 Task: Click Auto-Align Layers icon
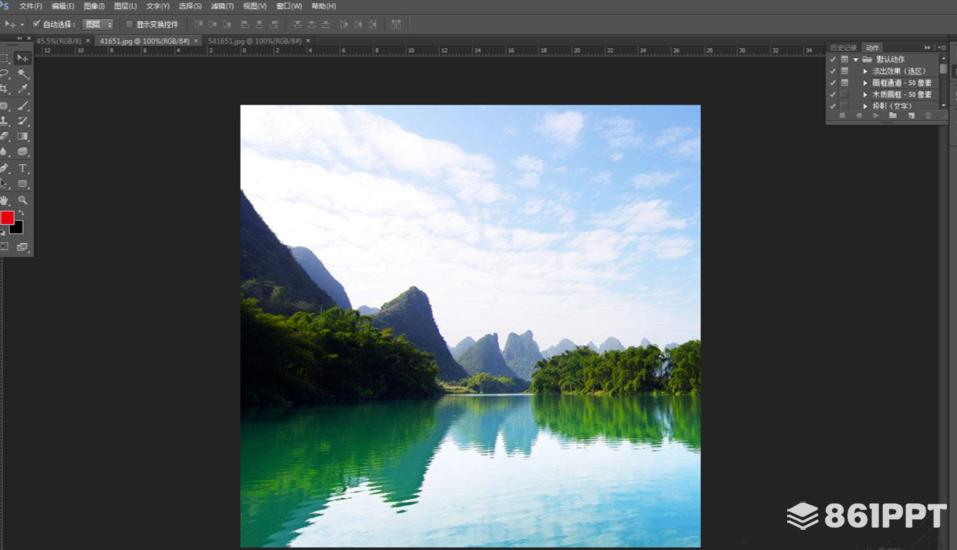pos(396,24)
